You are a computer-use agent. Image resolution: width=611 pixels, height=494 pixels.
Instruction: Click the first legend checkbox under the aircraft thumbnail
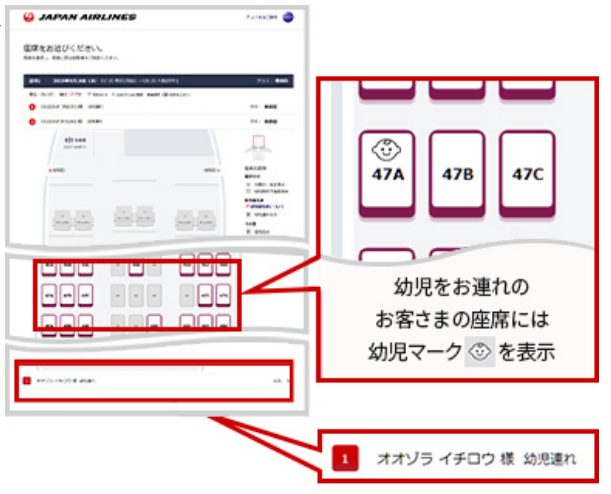click(247, 184)
